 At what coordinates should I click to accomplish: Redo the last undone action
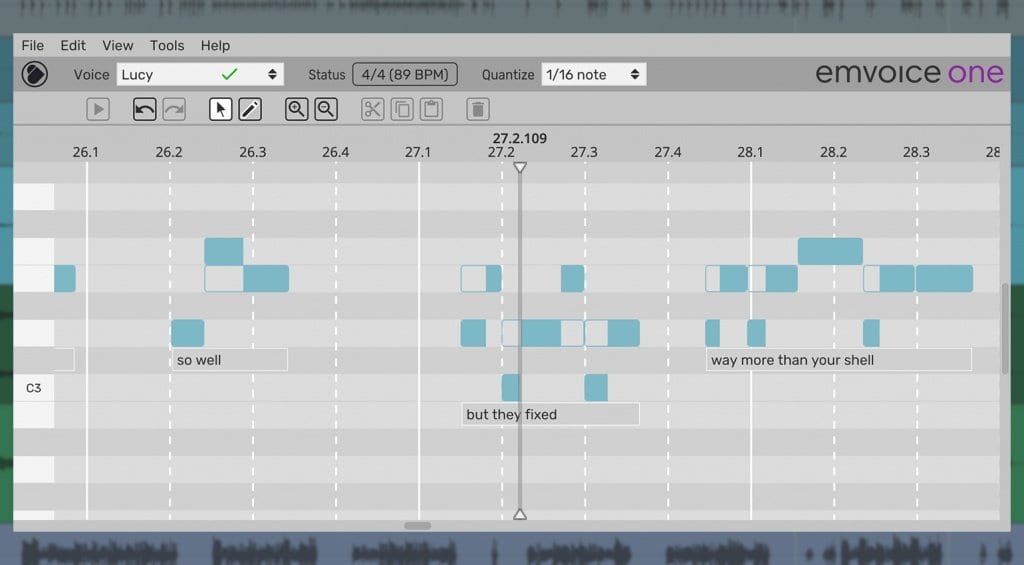pyautogui.click(x=174, y=109)
